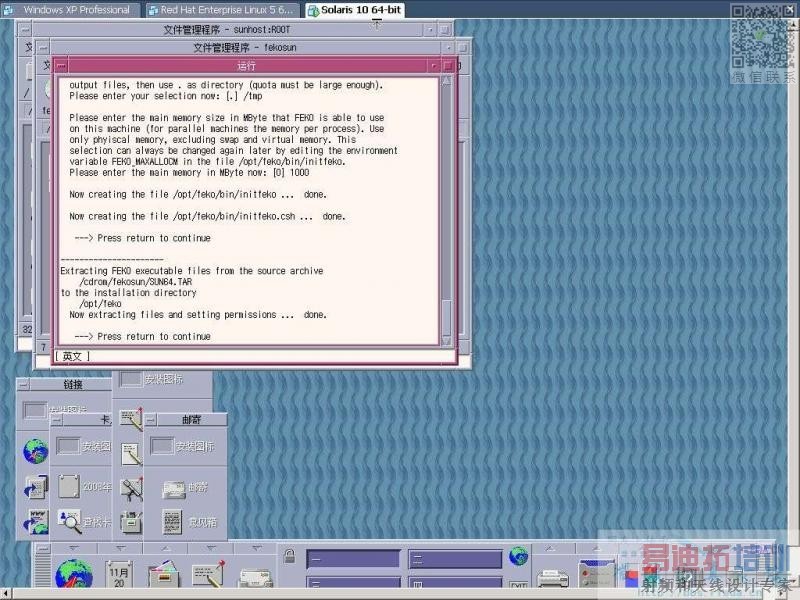Click the 'main memory in MByte now: [0] 1000' line
800x600 pixels.
189,172
